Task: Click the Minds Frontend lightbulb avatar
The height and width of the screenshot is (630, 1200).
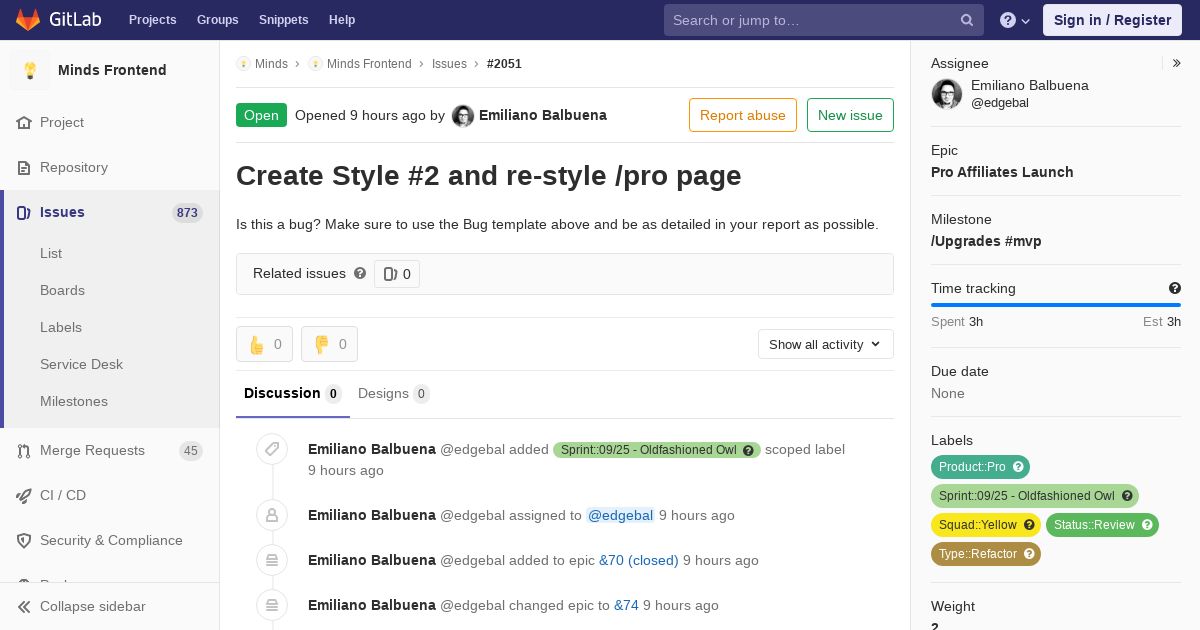Action: 30,70
